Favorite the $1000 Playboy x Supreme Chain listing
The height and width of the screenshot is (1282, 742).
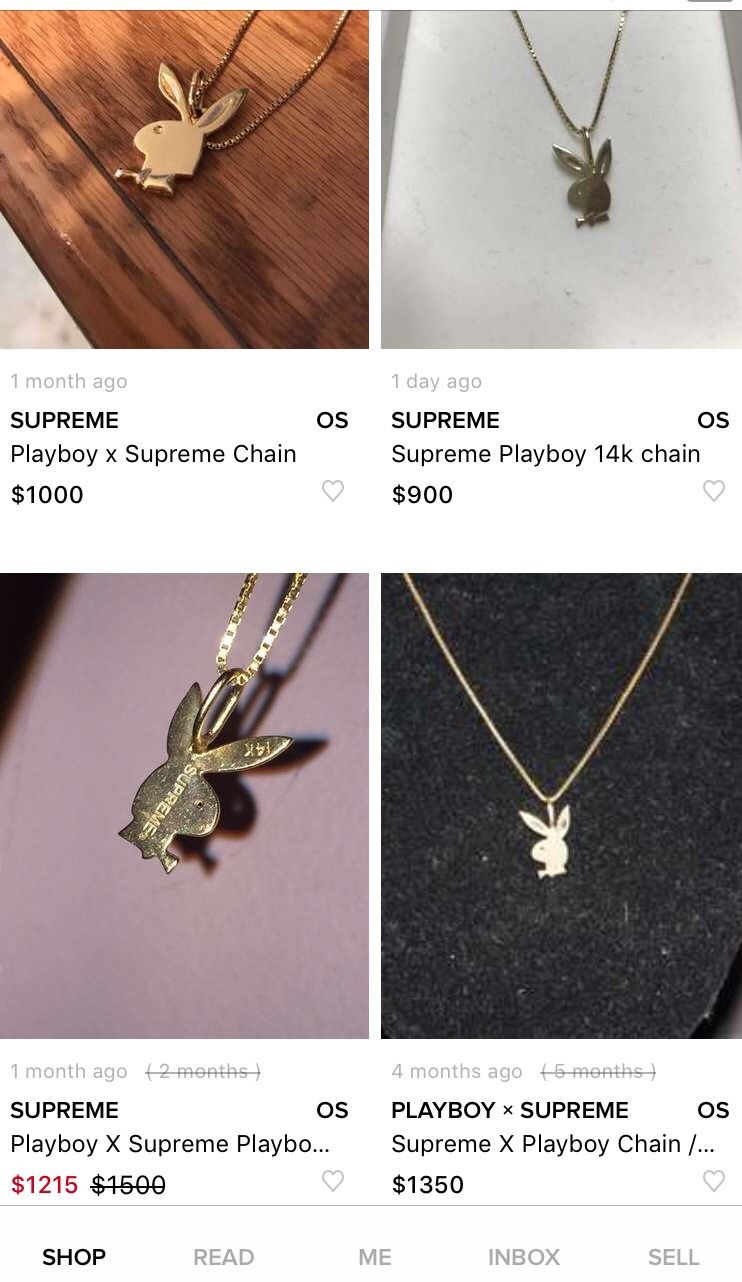tap(333, 491)
